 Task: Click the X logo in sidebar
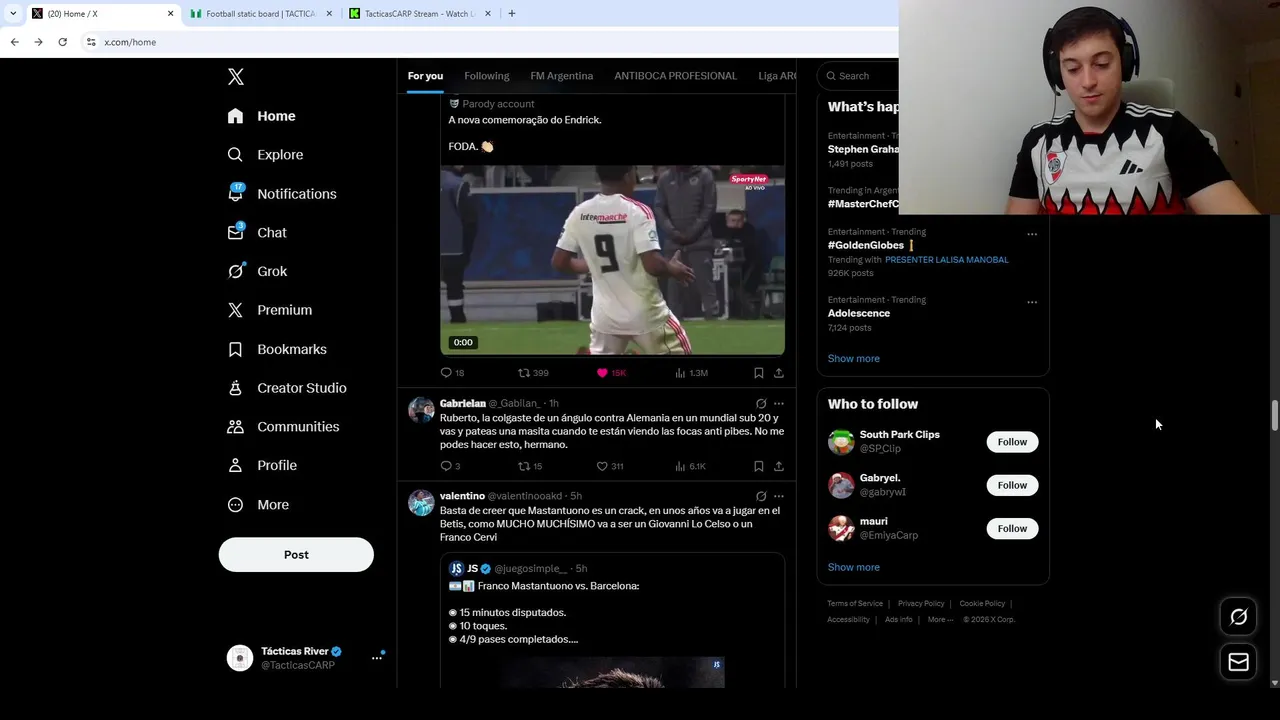coord(236,77)
